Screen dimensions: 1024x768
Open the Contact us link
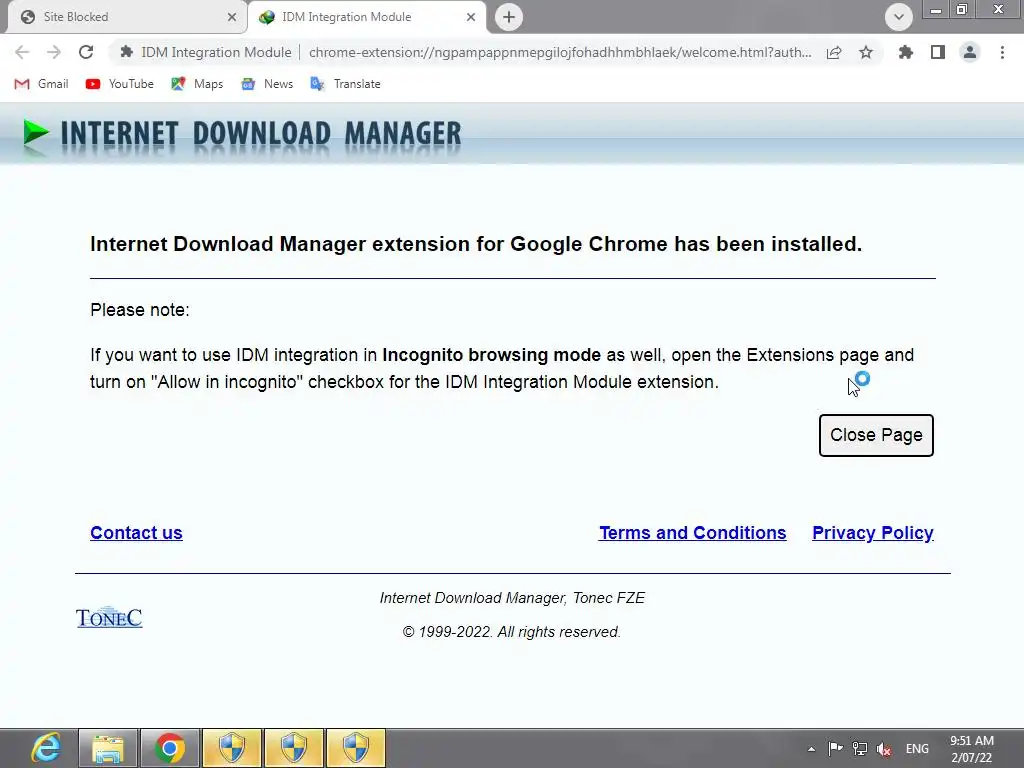[136, 533]
